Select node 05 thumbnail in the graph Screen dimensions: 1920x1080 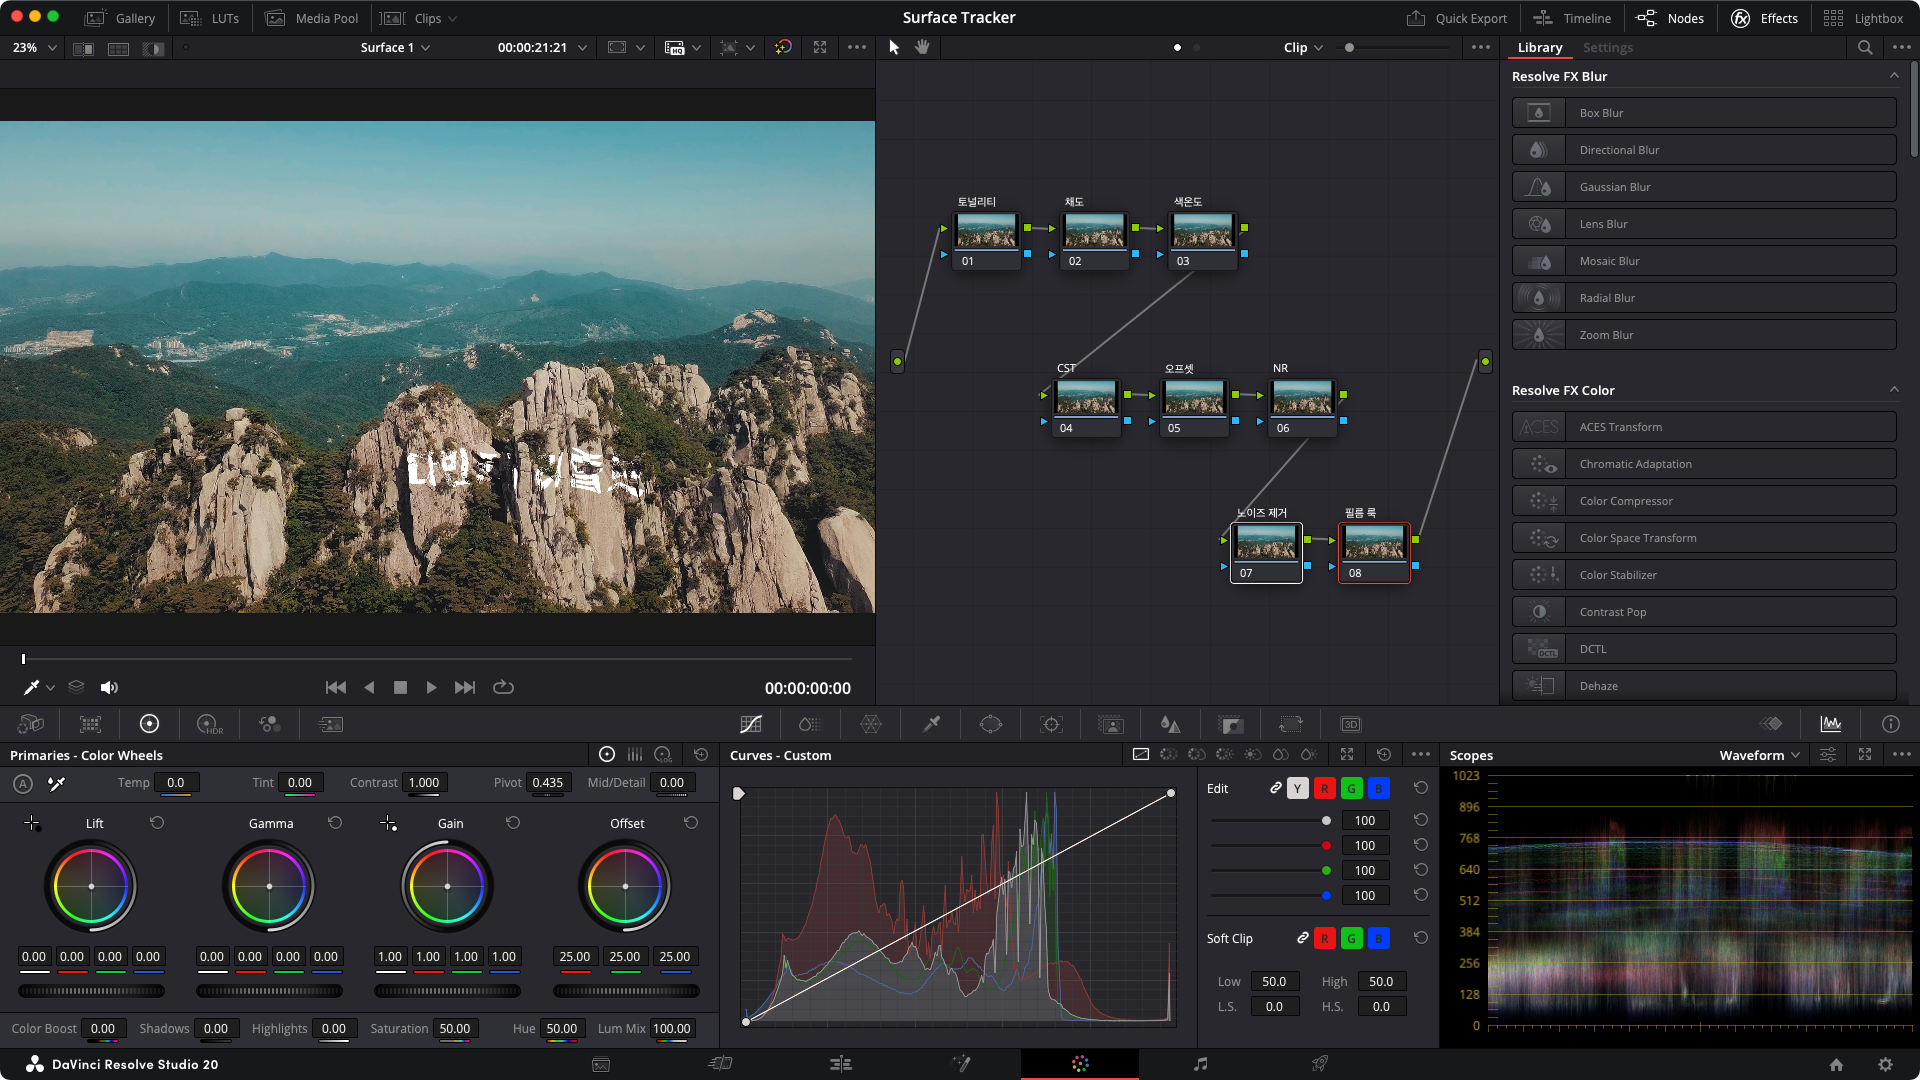tap(1193, 398)
